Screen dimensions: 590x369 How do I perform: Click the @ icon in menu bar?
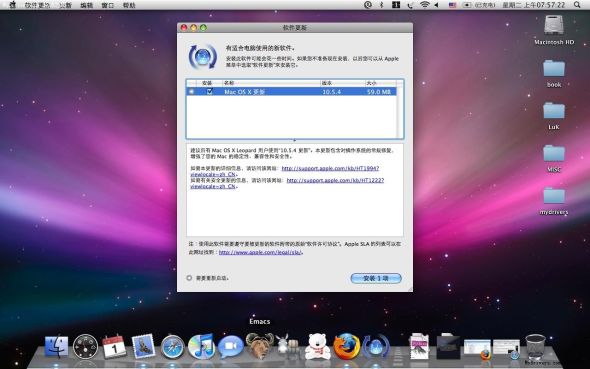(x=368, y=5)
